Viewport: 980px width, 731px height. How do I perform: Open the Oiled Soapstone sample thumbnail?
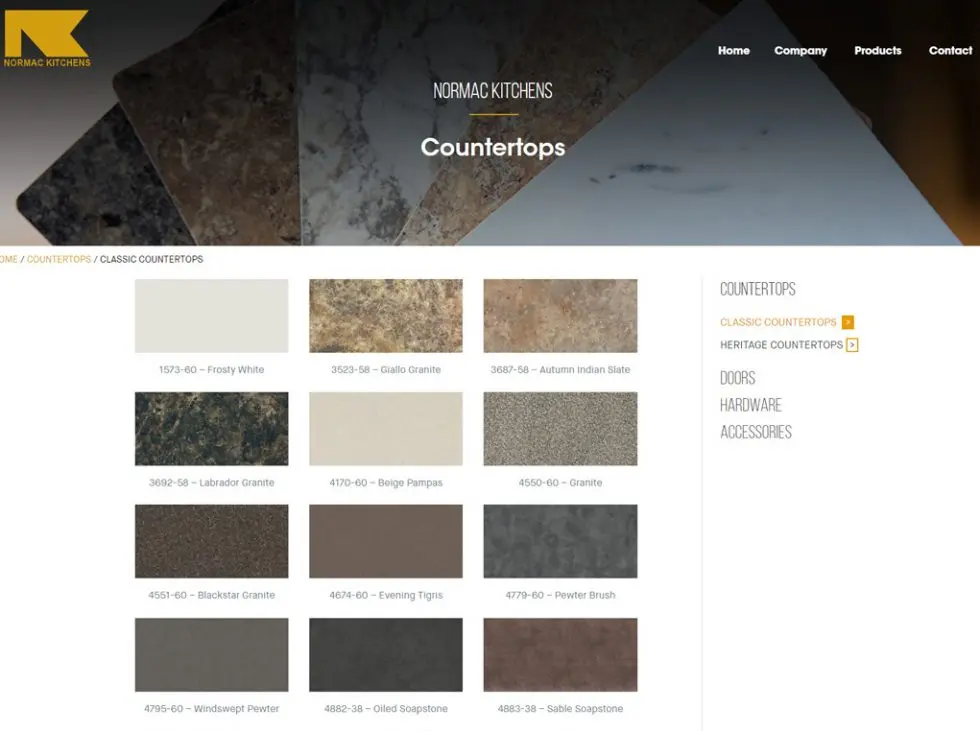click(x=386, y=655)
